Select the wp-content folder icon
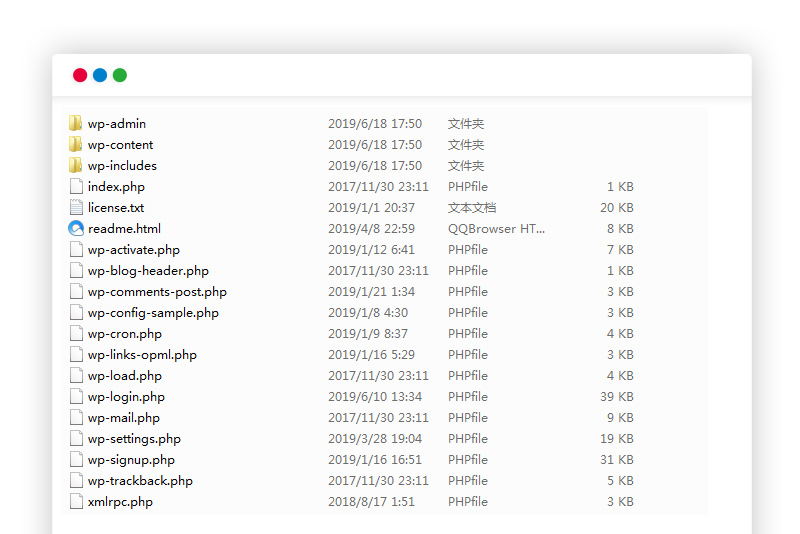The image size is (800, 534). tap(76, 145)
